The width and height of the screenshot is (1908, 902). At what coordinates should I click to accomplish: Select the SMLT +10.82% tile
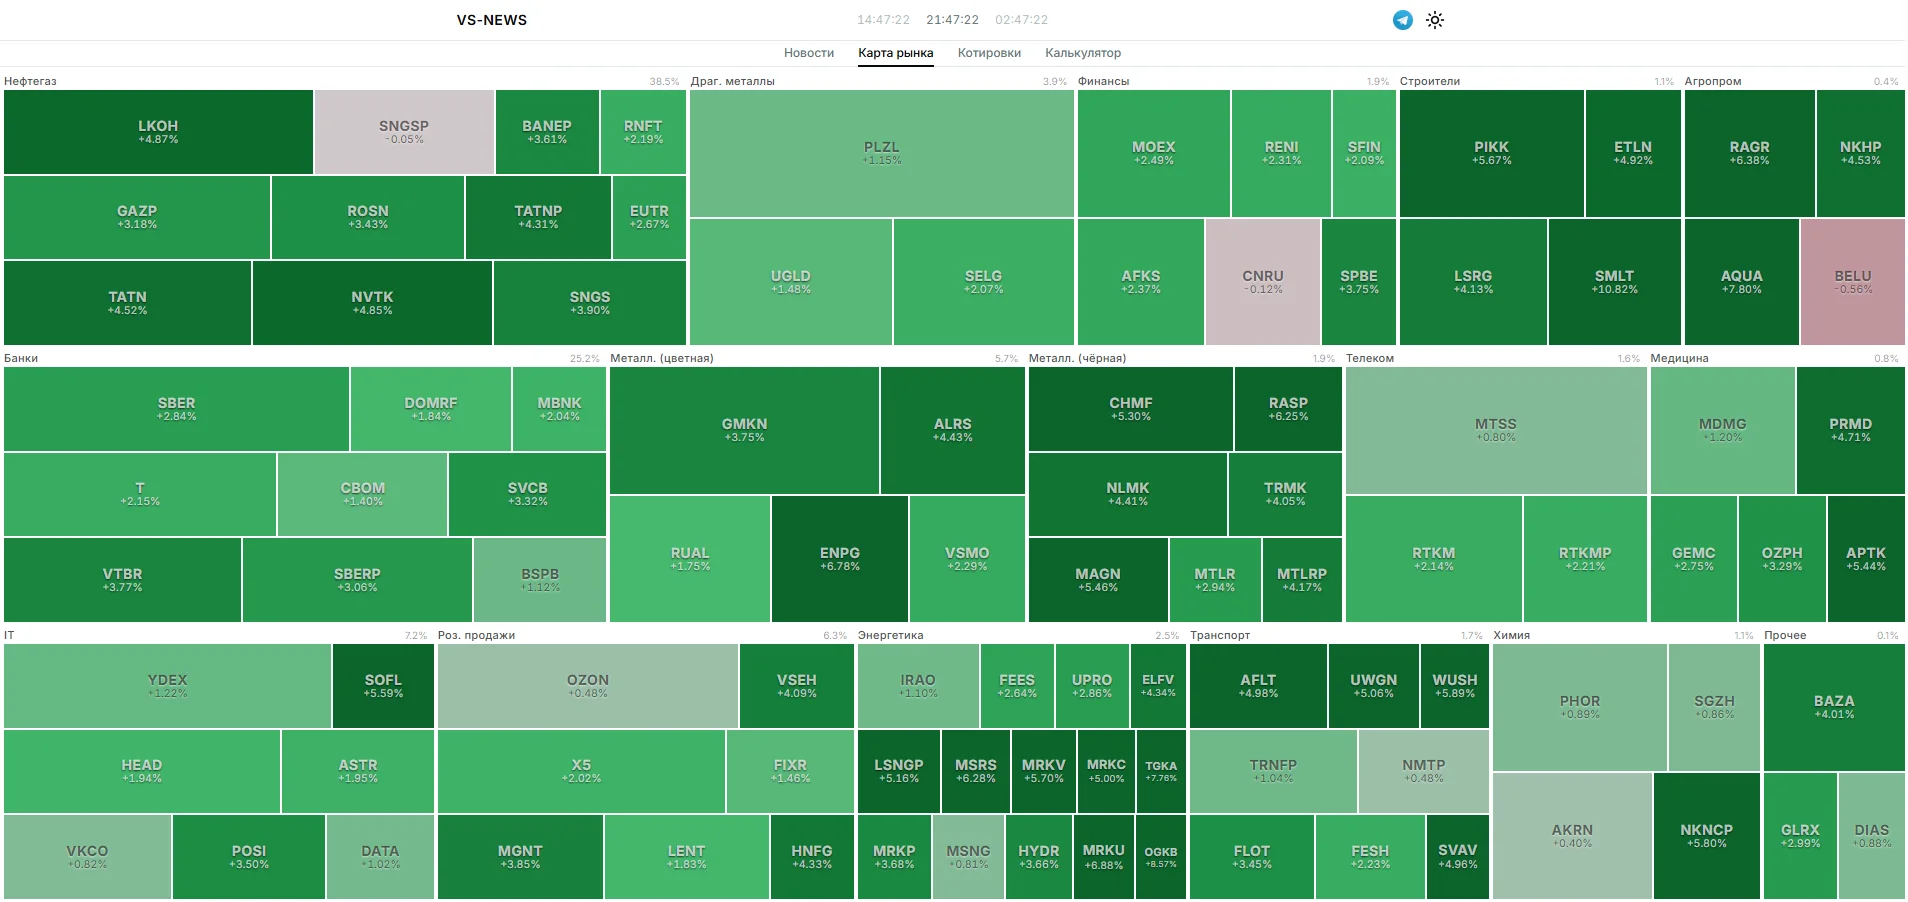click(1615, 282)
